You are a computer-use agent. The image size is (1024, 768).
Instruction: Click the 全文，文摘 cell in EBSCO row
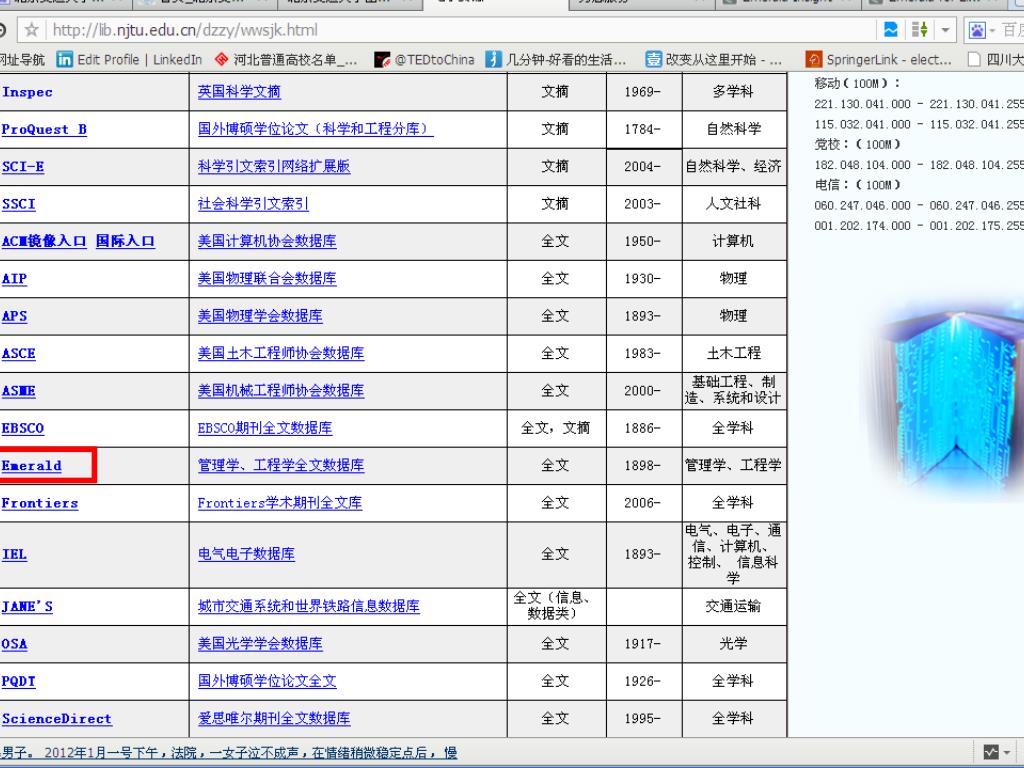coord(556,428)
